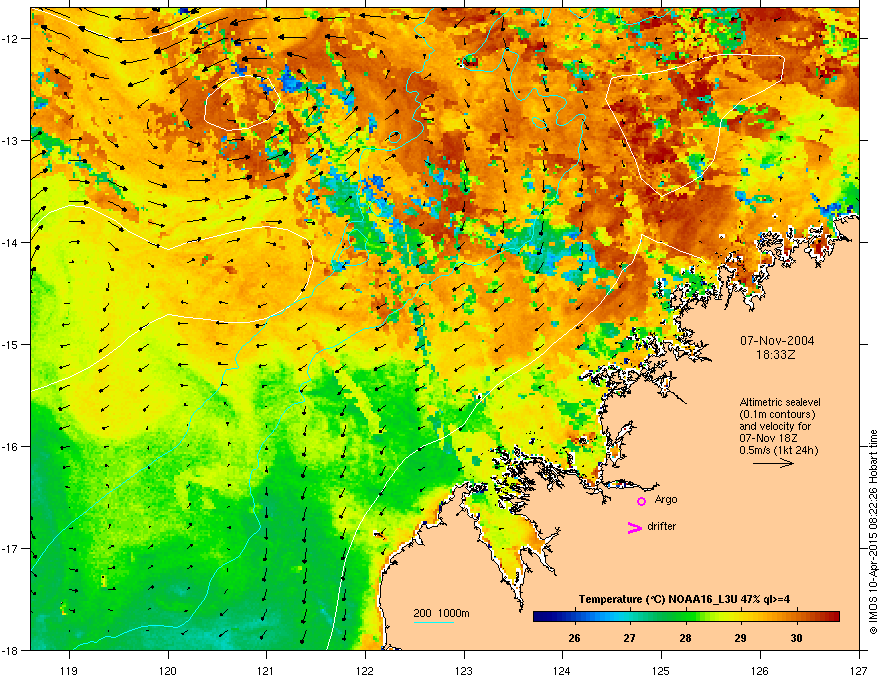
Task: Click the '(0.1m contours)' caption line
Action: coord(777,415)
